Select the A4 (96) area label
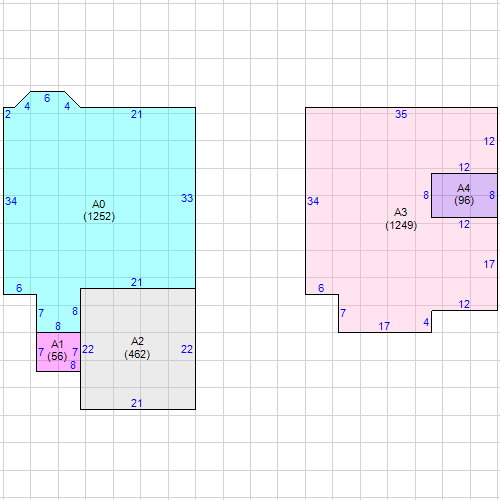 464,194
